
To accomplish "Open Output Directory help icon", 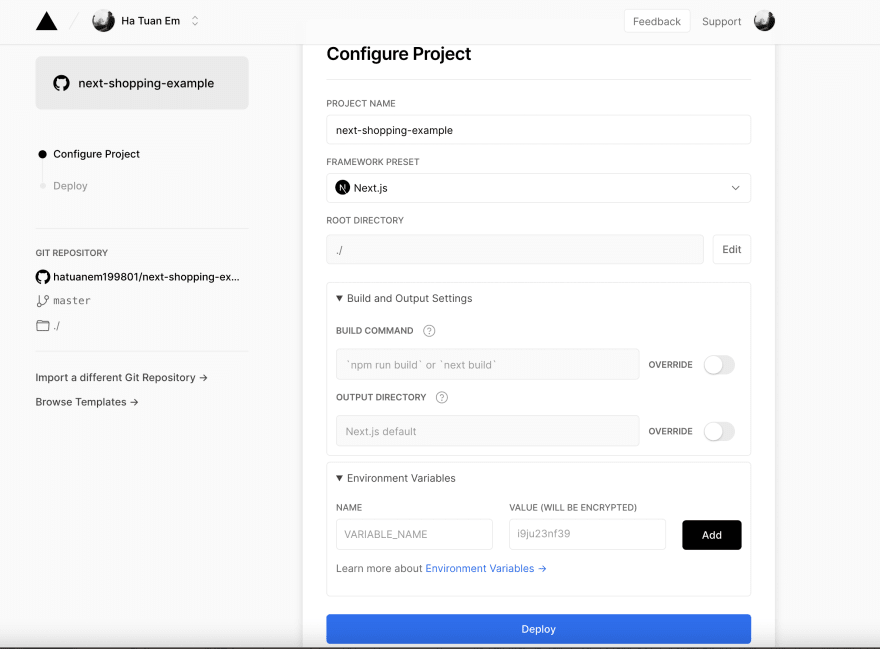I will [x=442, y=397].
